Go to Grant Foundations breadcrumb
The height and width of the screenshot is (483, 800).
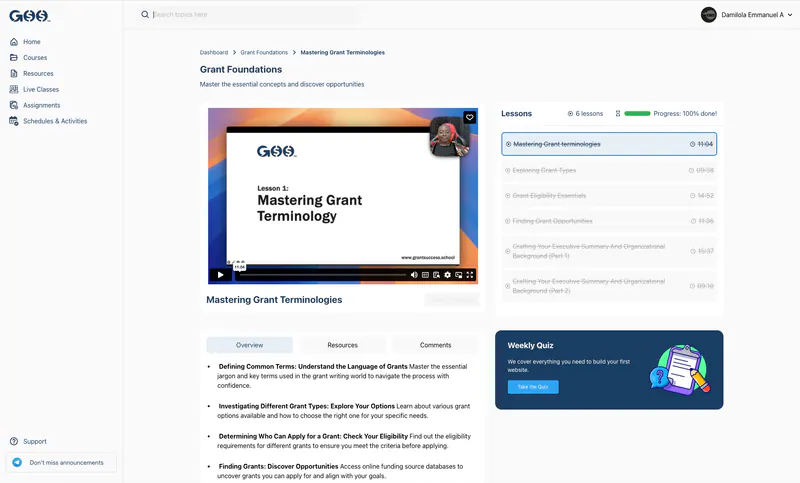pyautogui.click(x=264, y=53)
